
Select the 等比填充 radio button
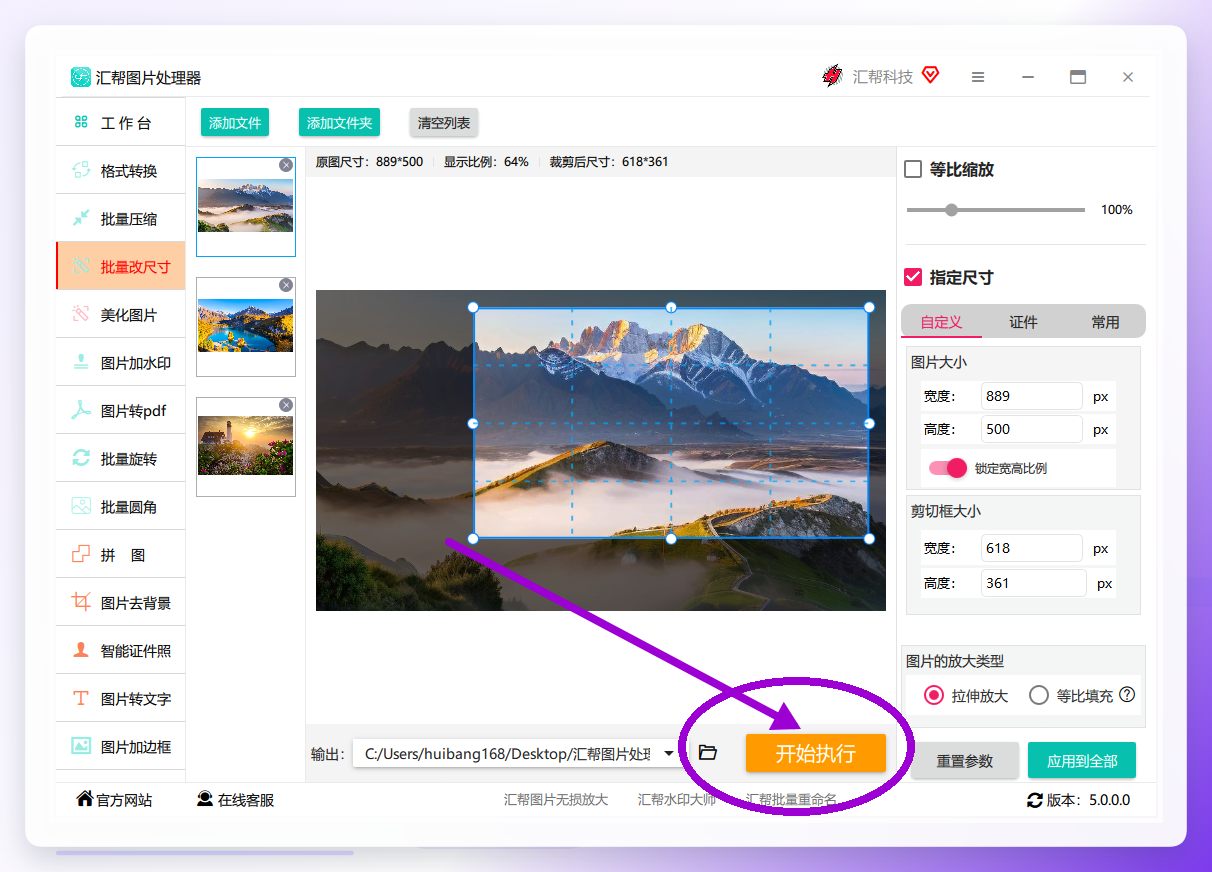(1039, 695)
